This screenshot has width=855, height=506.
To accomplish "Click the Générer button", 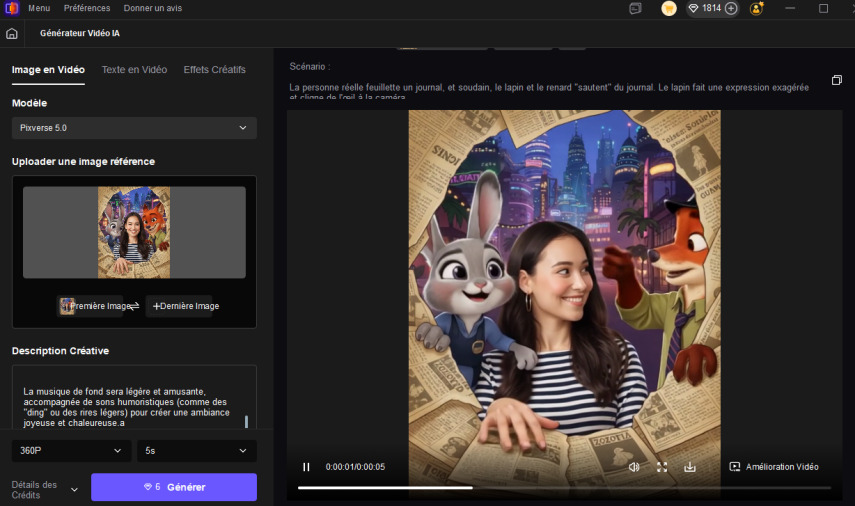I will click(x=174, y=487).
